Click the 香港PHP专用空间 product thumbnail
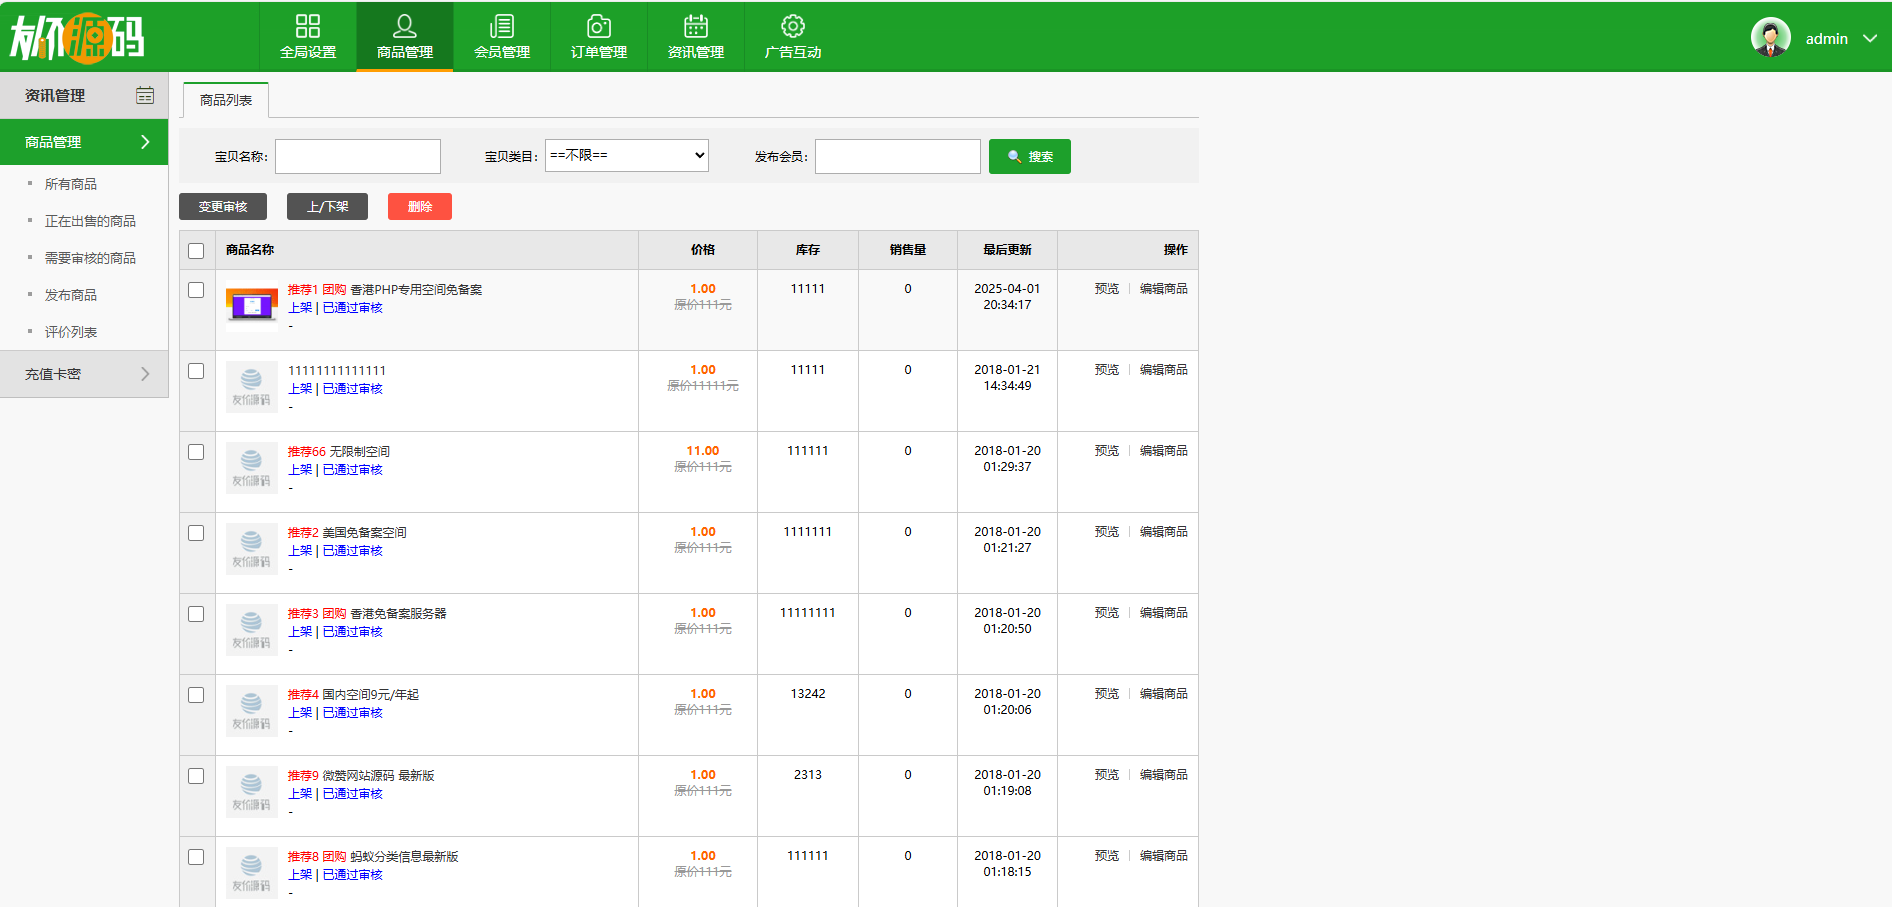The width and height of the screenshot is (1892, 907). click(252, 305)
